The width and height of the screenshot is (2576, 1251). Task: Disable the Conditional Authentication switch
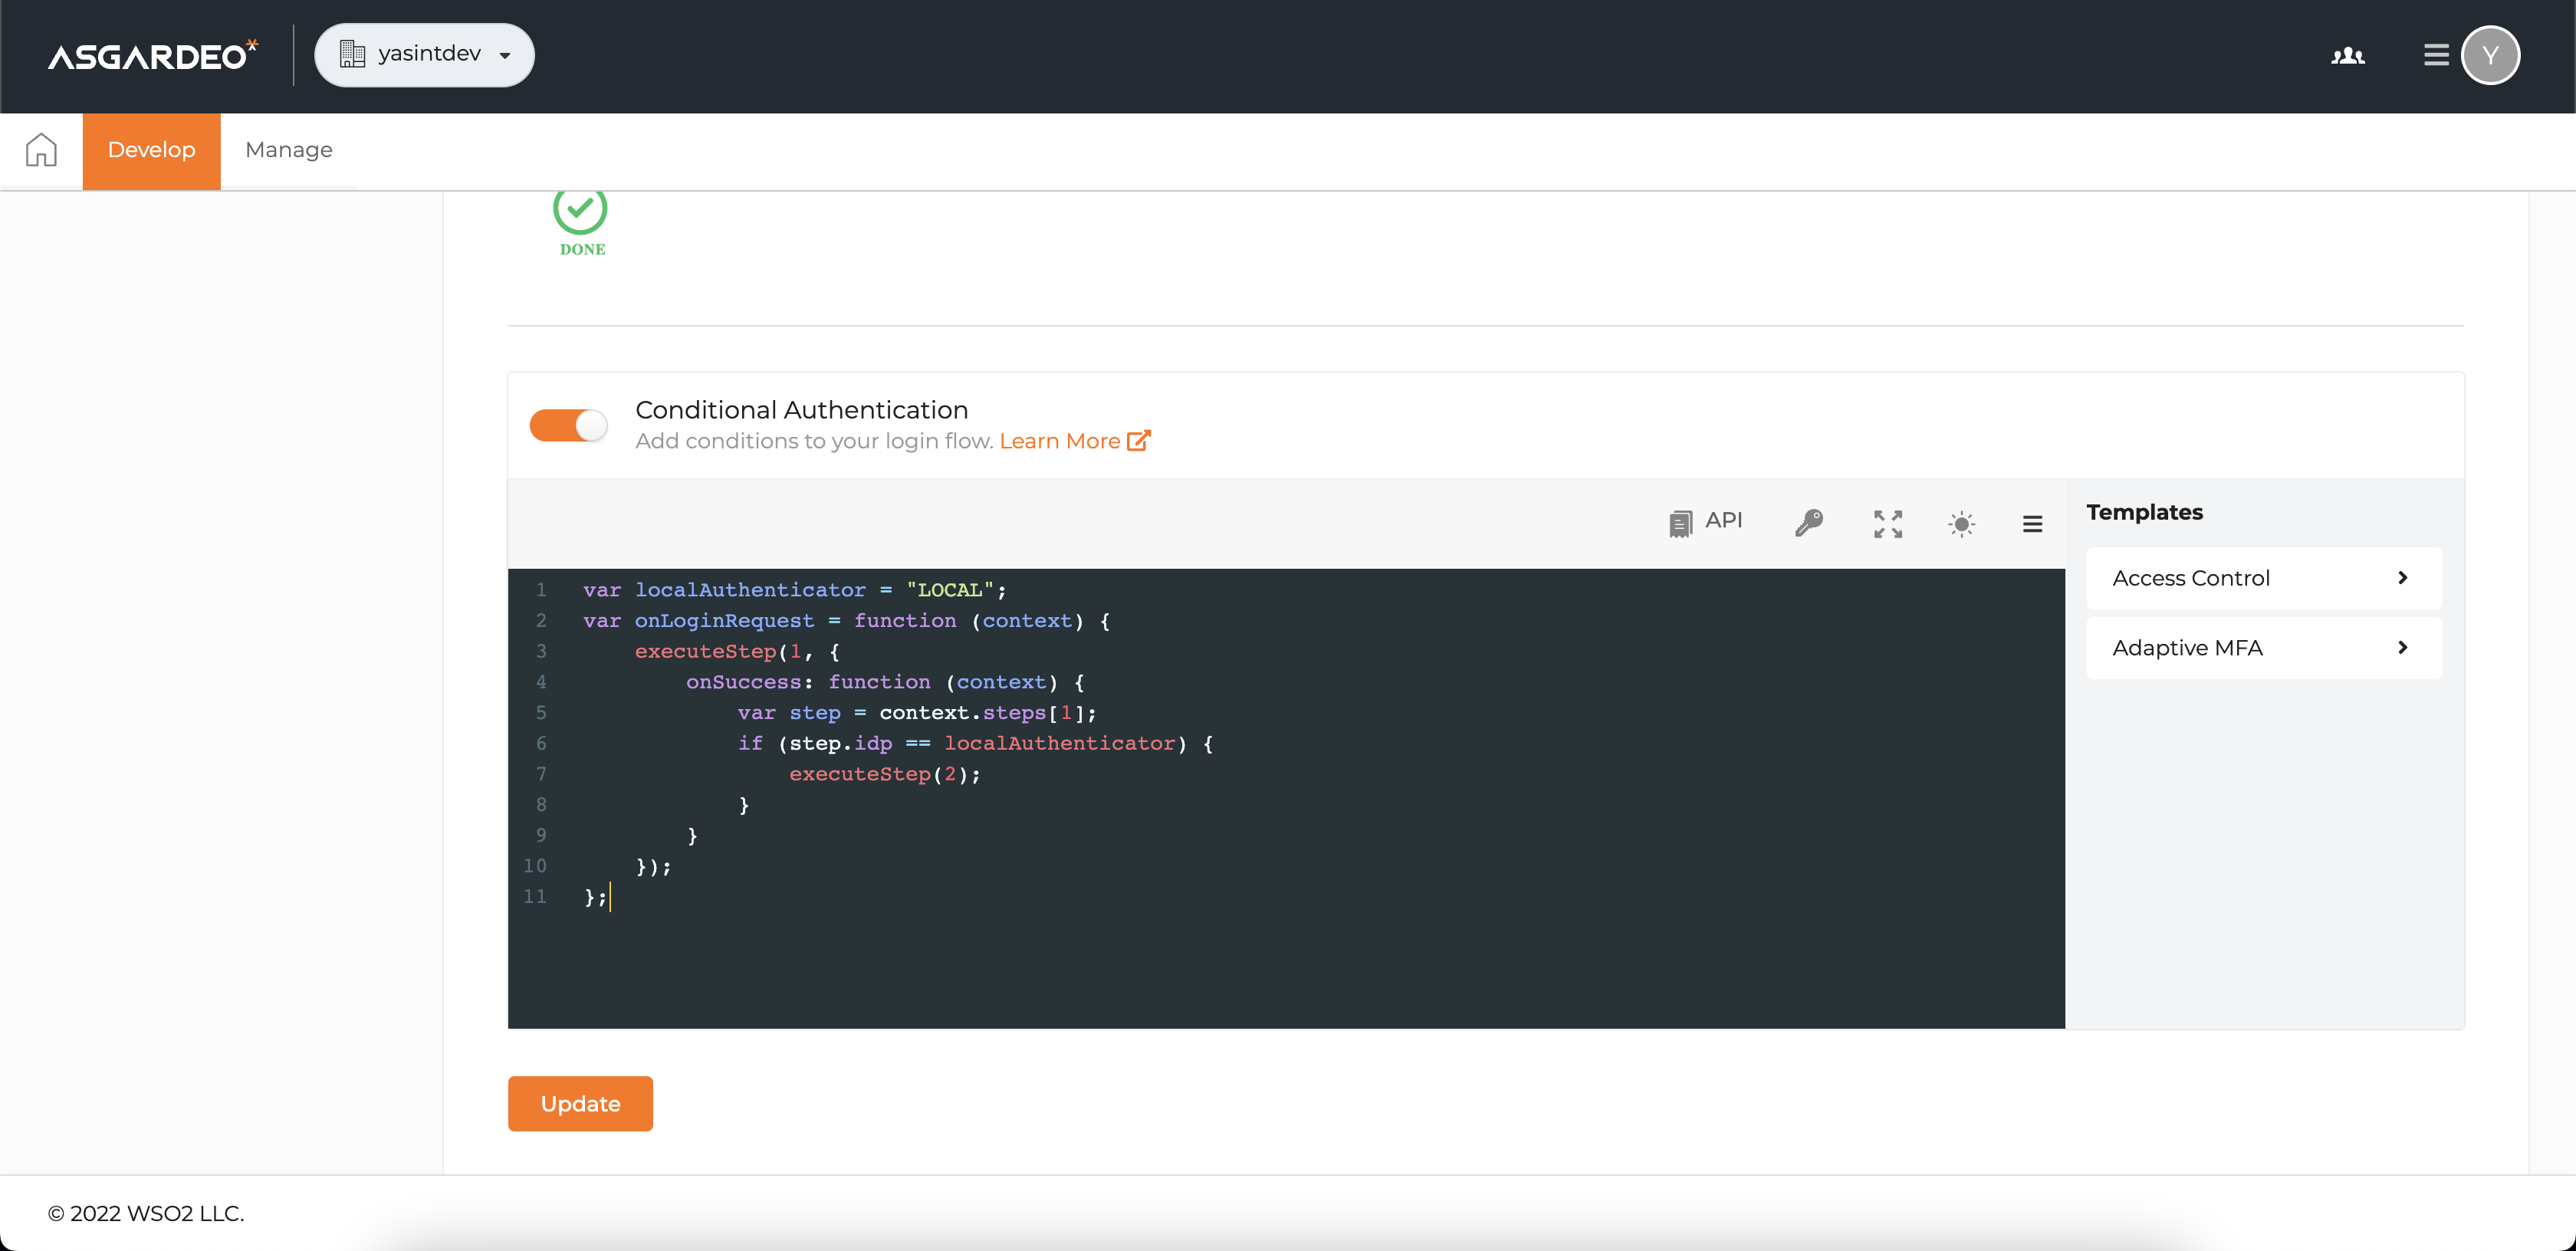567,425
